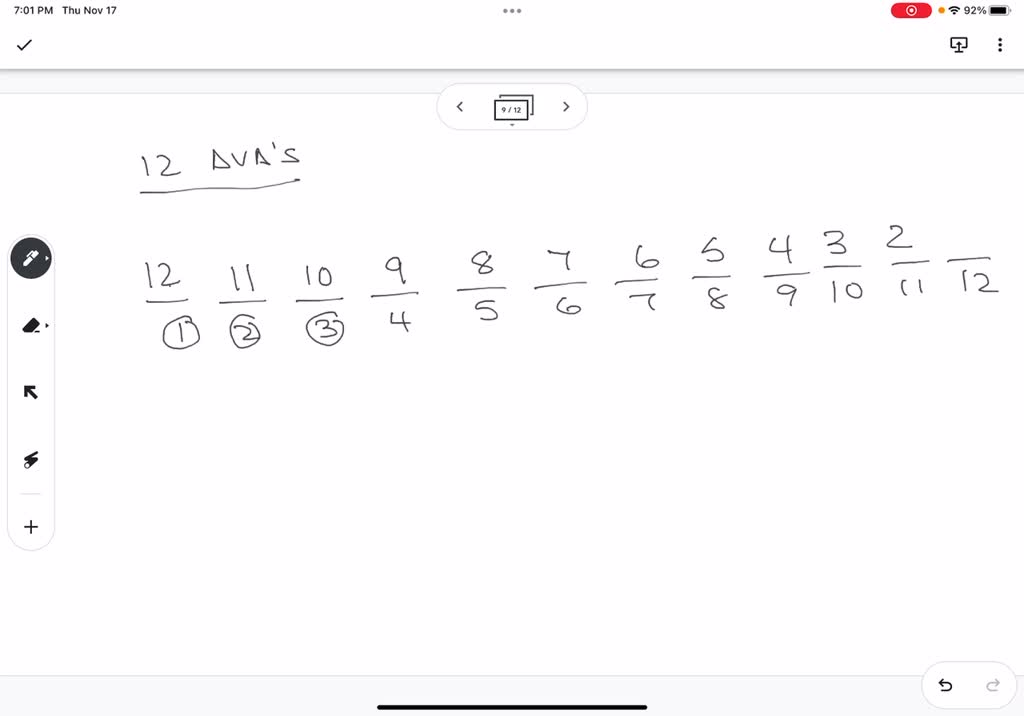
Task: Select the eraser tool
Action: click(x=31, y=325)
